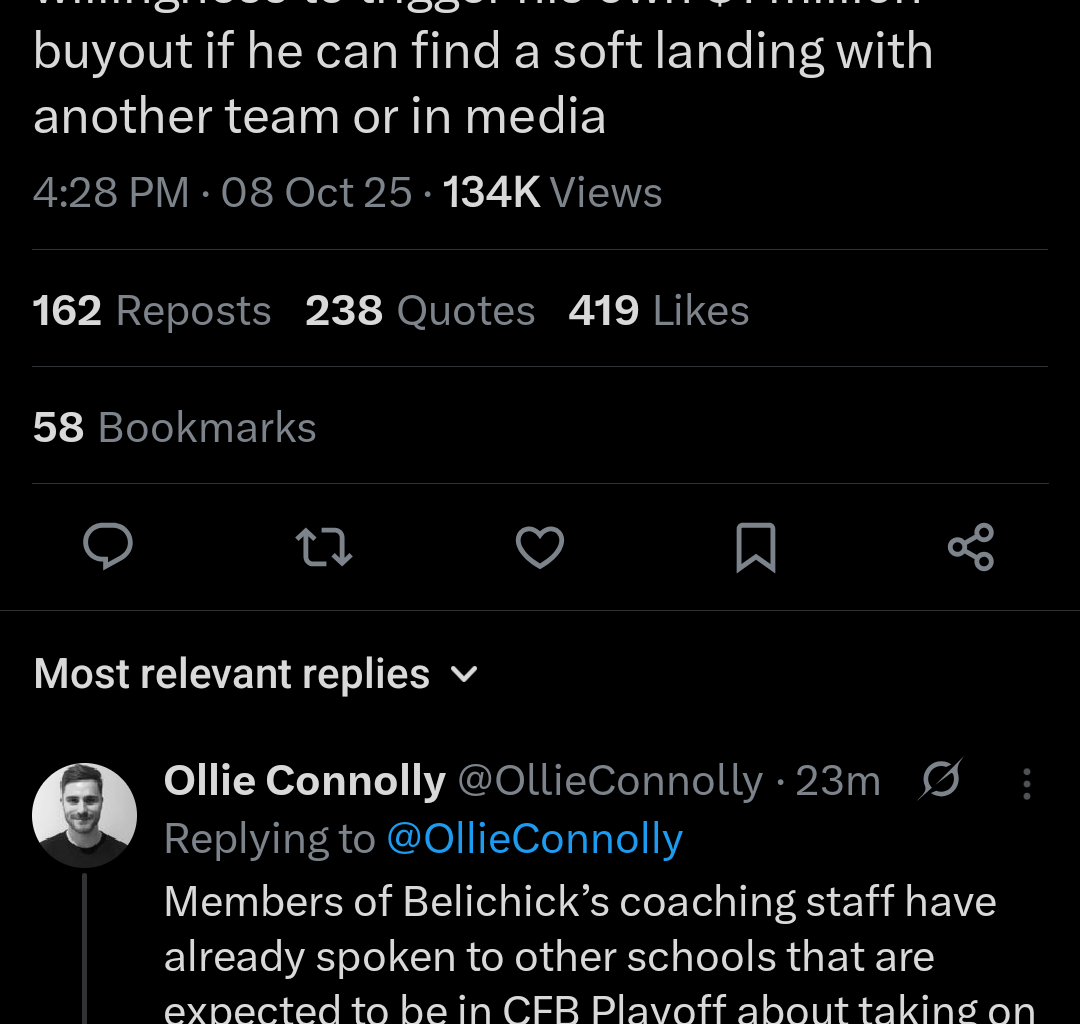Open the three-dot menu on the reply
The height and width of the screenshot is (1024, 1080).
1026,783
